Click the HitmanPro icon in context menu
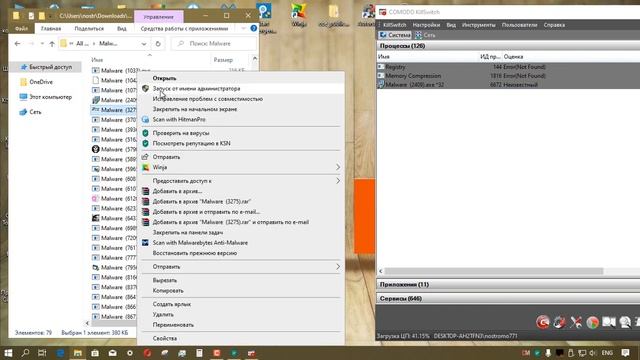Screen dimensions: 640x360 coord(145,119)
